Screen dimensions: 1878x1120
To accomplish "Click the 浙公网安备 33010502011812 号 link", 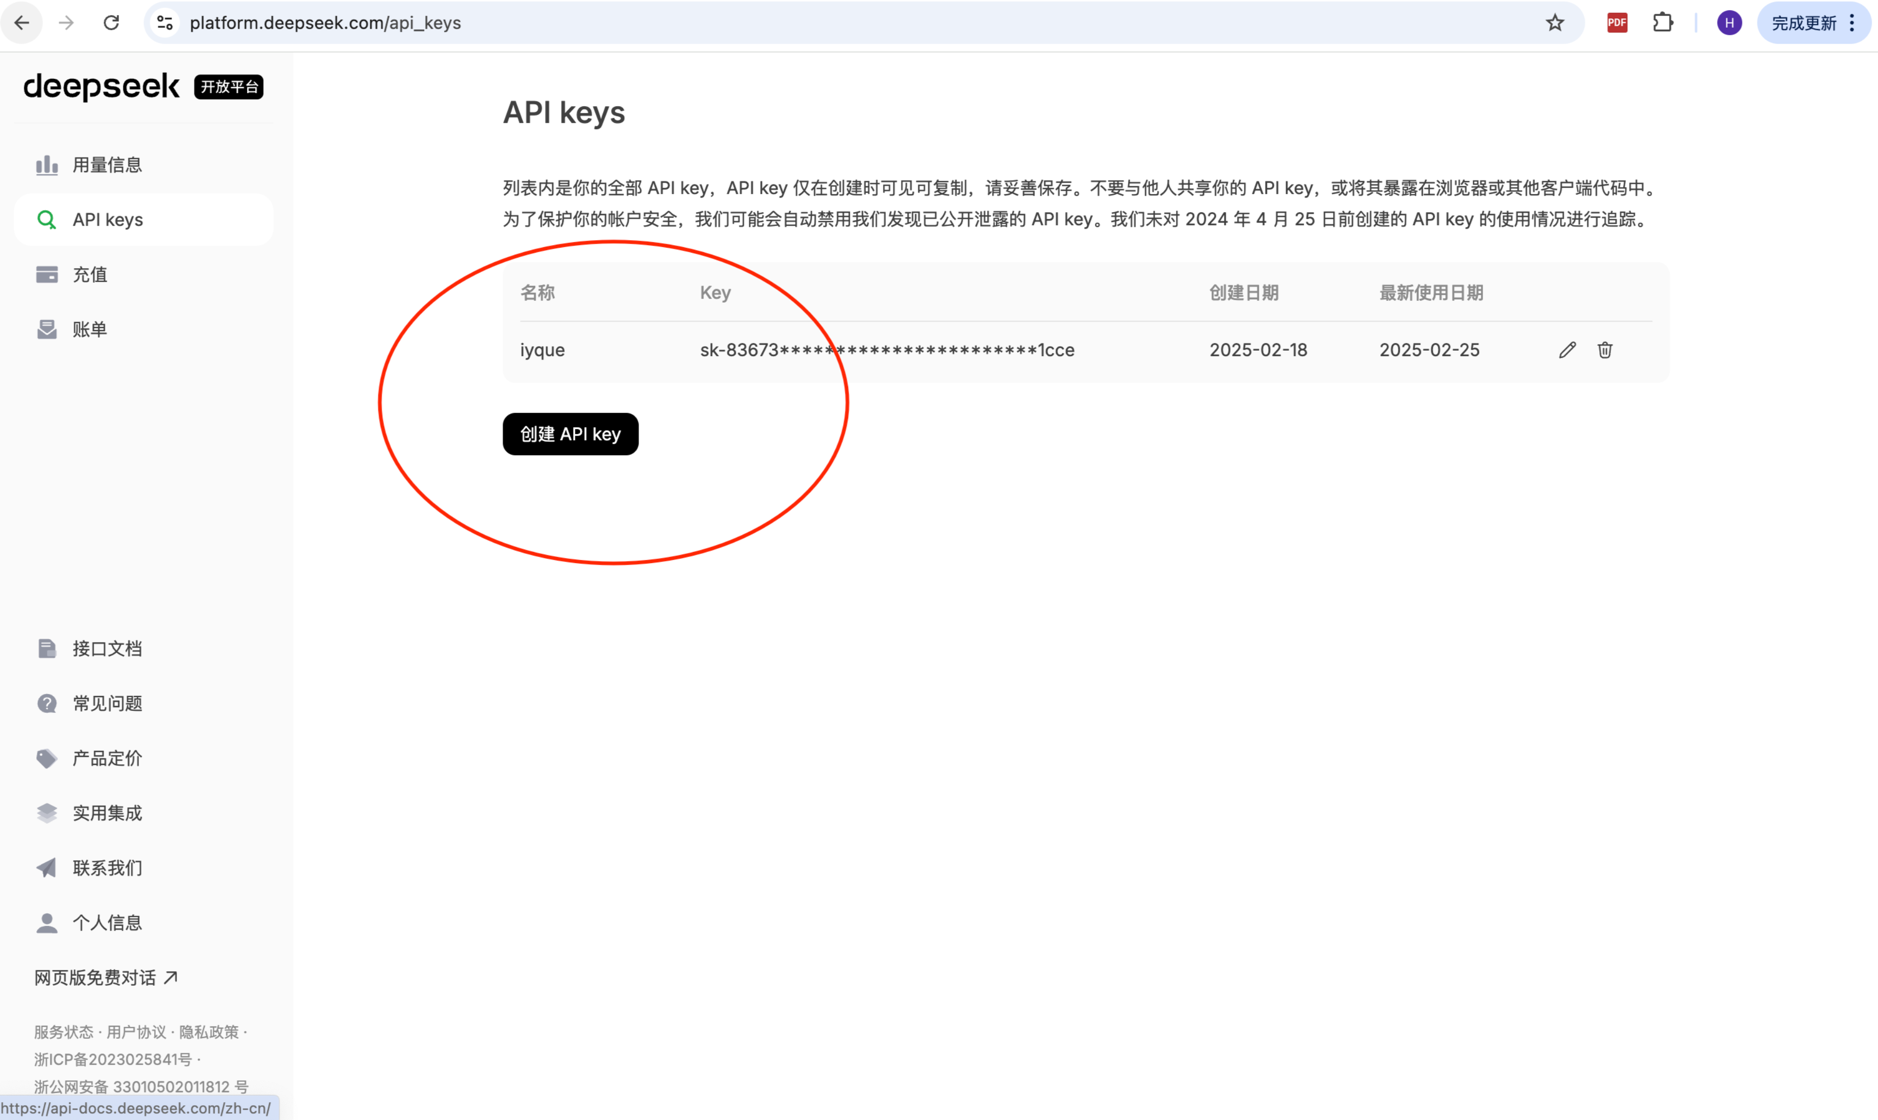I will pyautogui.click(x=141, y=1087).
